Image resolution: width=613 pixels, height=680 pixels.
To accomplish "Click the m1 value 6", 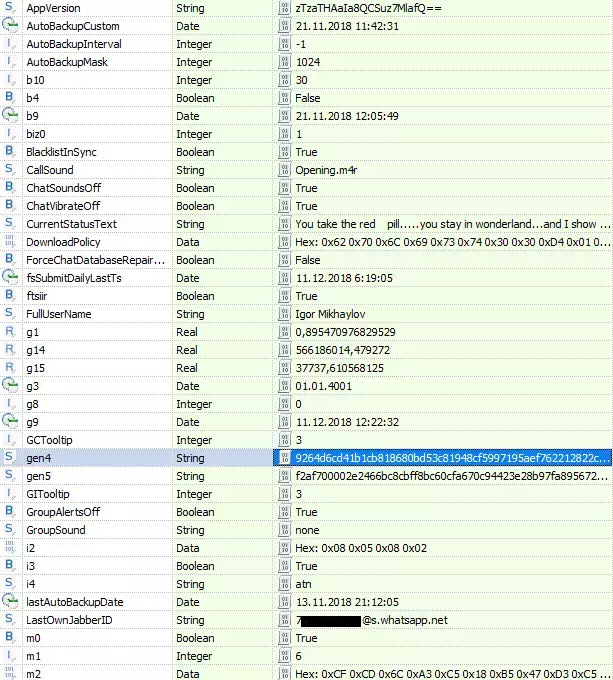I will (x=298, y=656).
